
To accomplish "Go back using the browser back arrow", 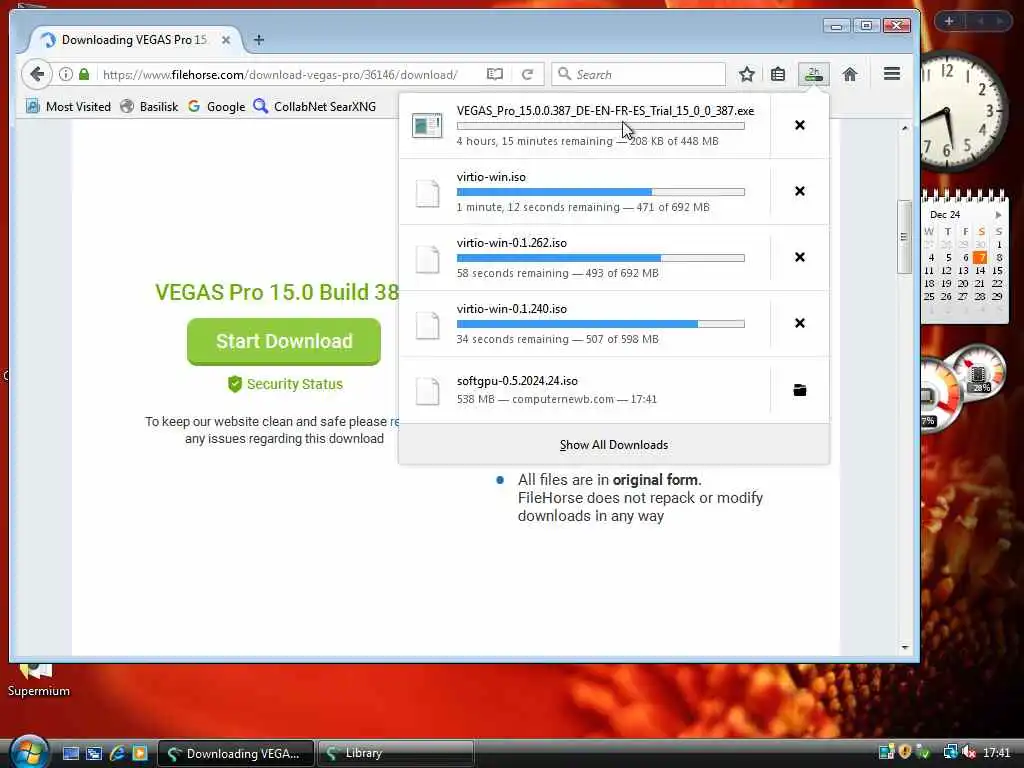I will [37, 74].
